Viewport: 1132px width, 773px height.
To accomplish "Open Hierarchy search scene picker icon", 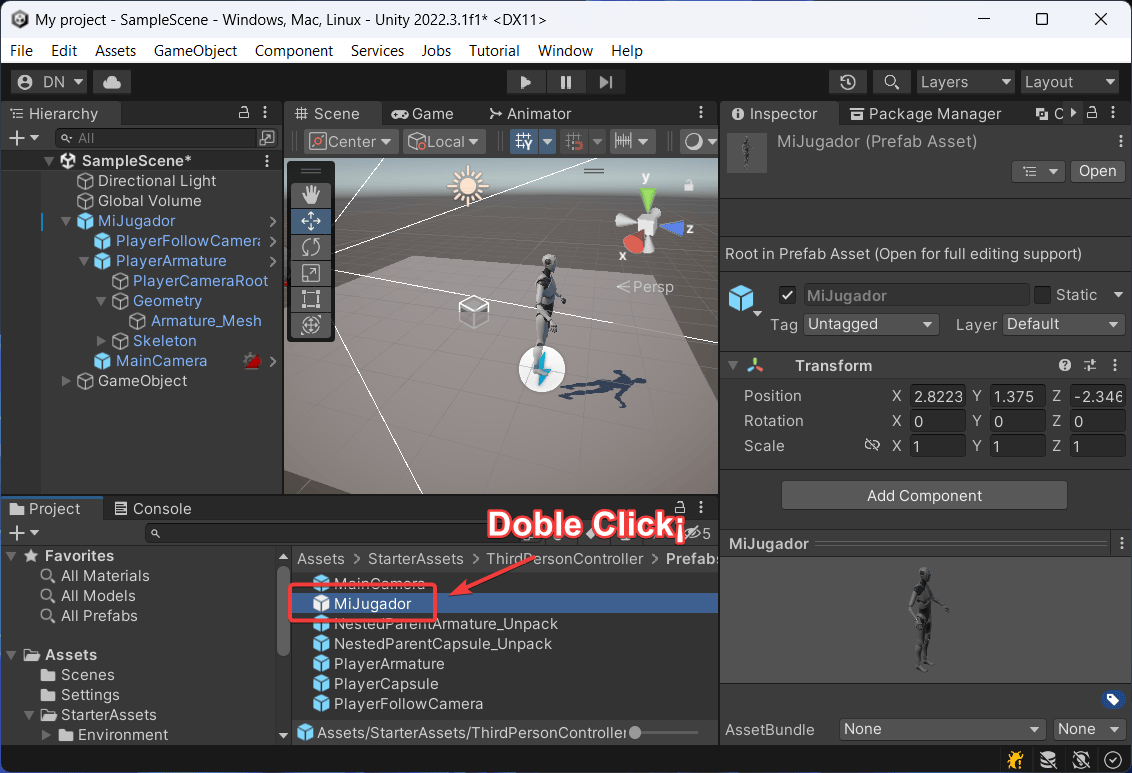I will (x=266, y=137).
